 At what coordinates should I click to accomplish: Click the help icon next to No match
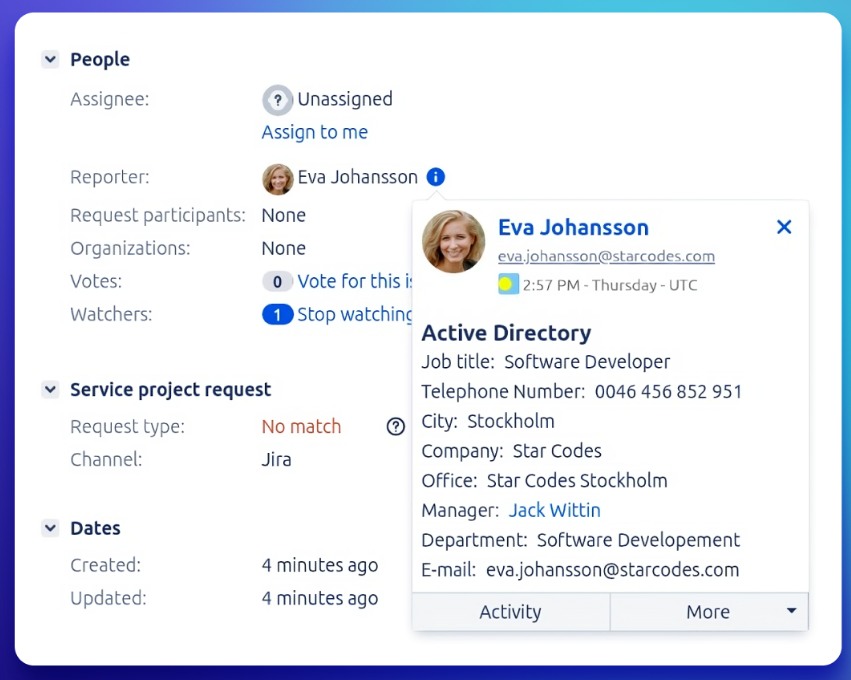[x=396, y=427]
